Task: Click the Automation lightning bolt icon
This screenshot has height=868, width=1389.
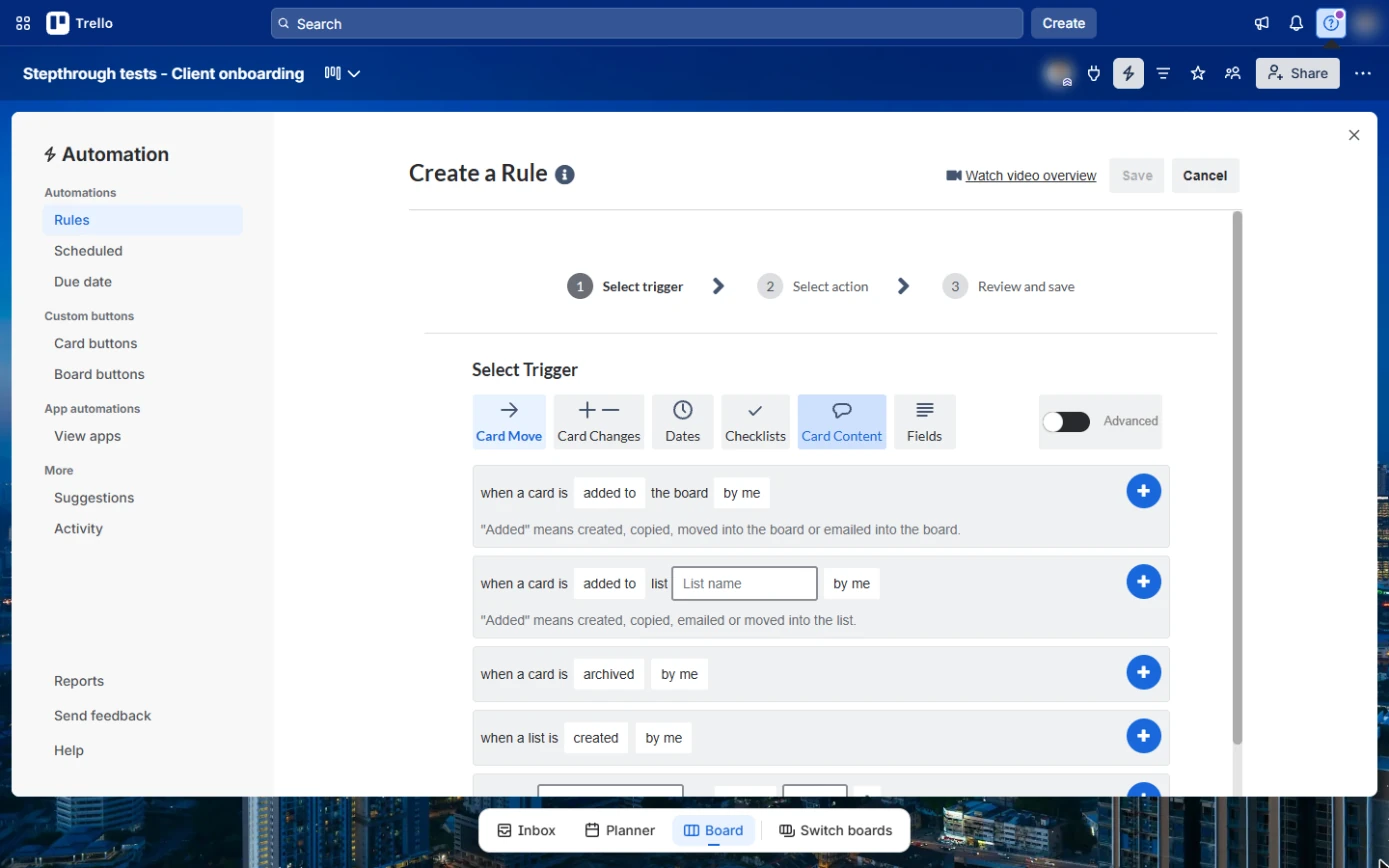Action: [1128, 73]
